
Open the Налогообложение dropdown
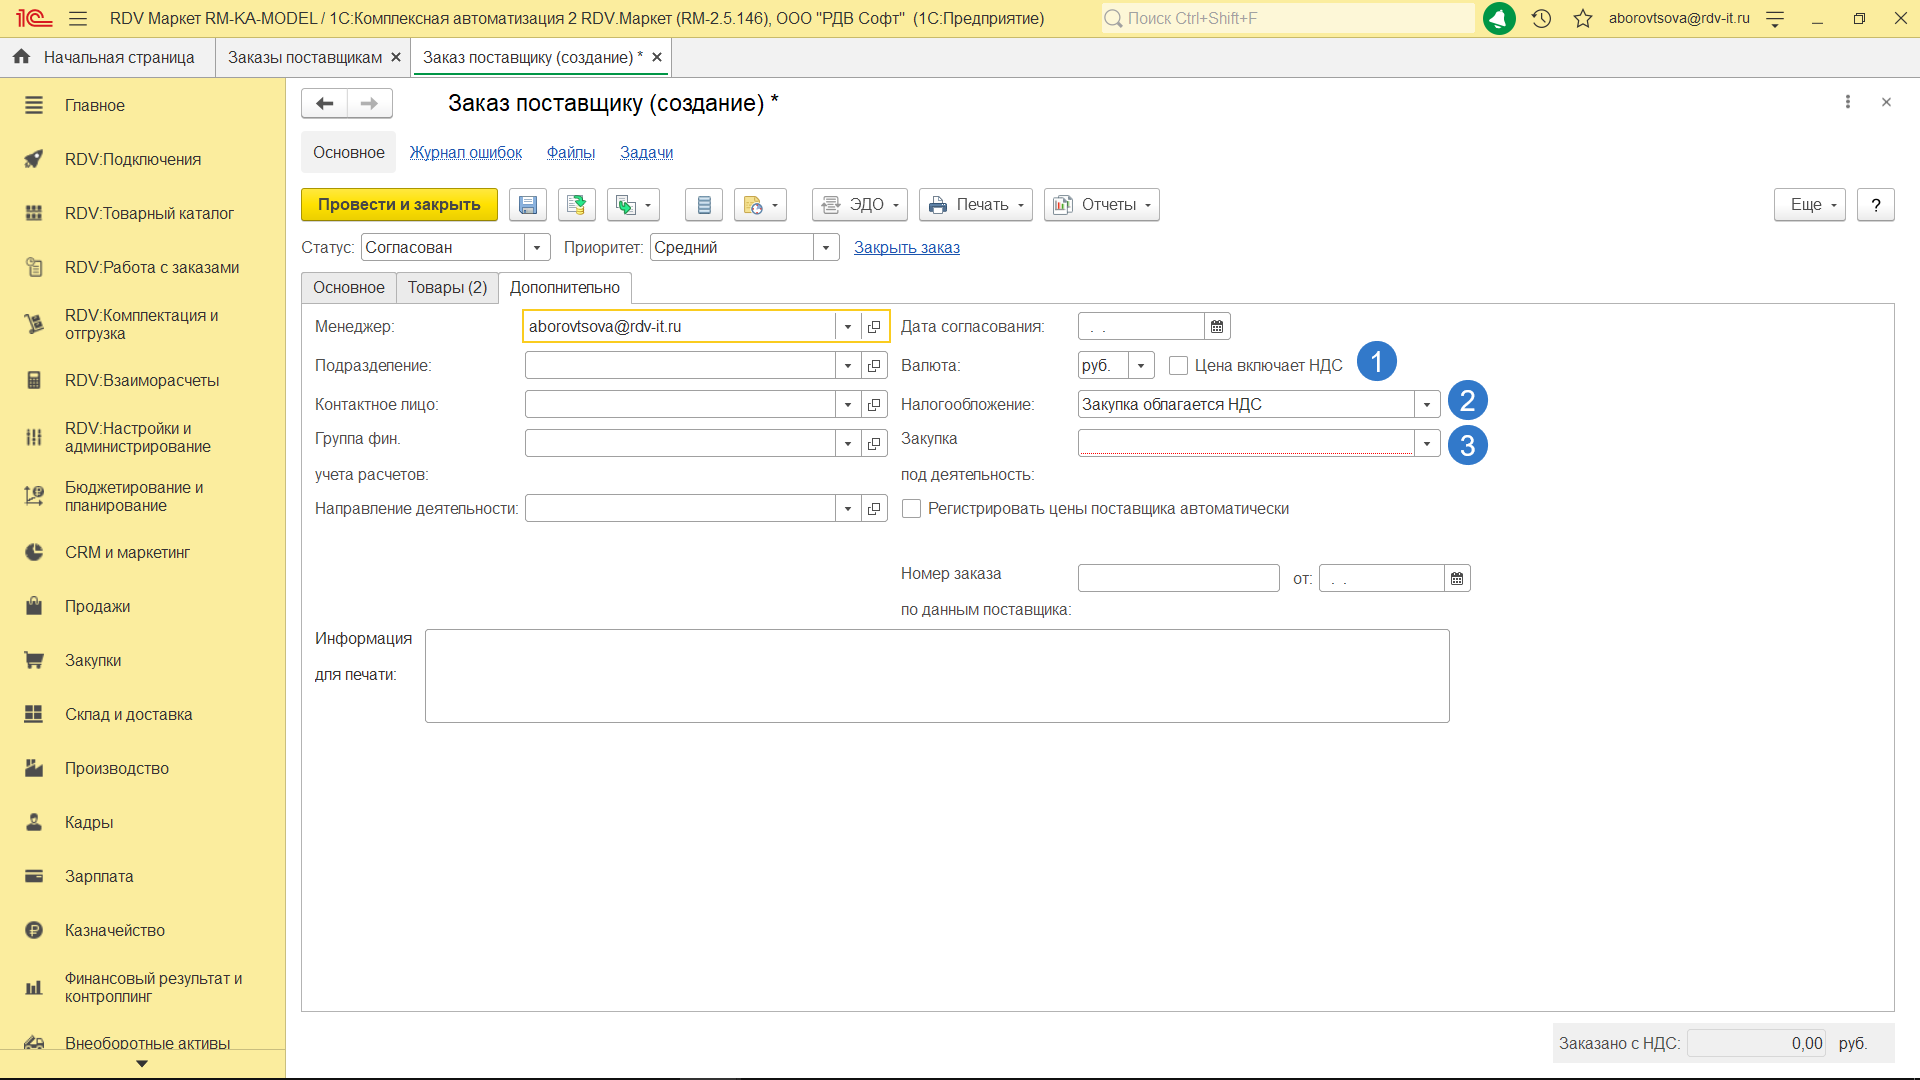1427,405
